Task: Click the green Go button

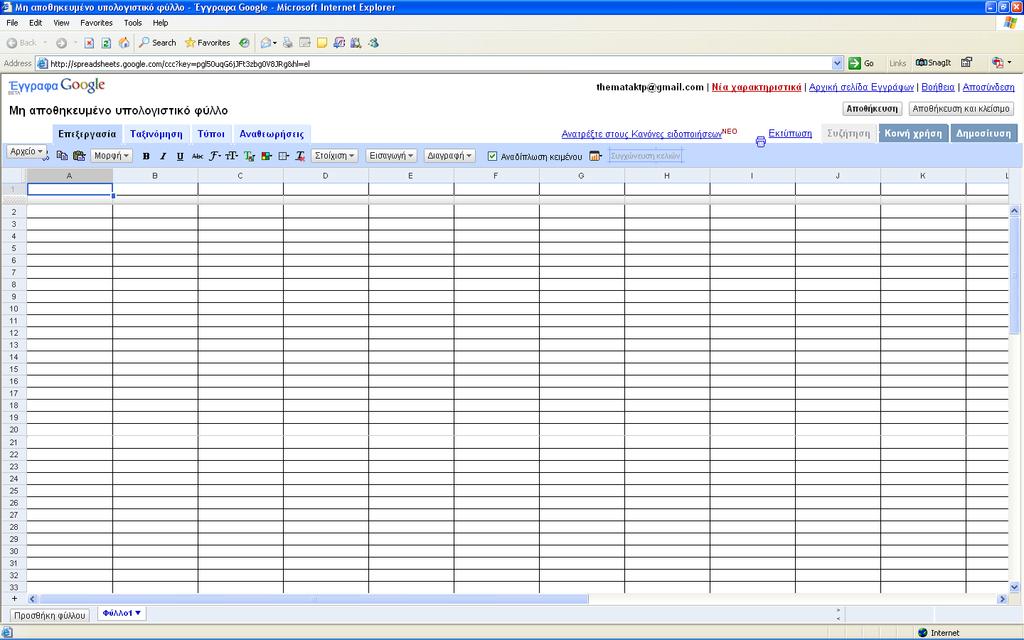Action: pyautogui.click(x=861, y=63)
